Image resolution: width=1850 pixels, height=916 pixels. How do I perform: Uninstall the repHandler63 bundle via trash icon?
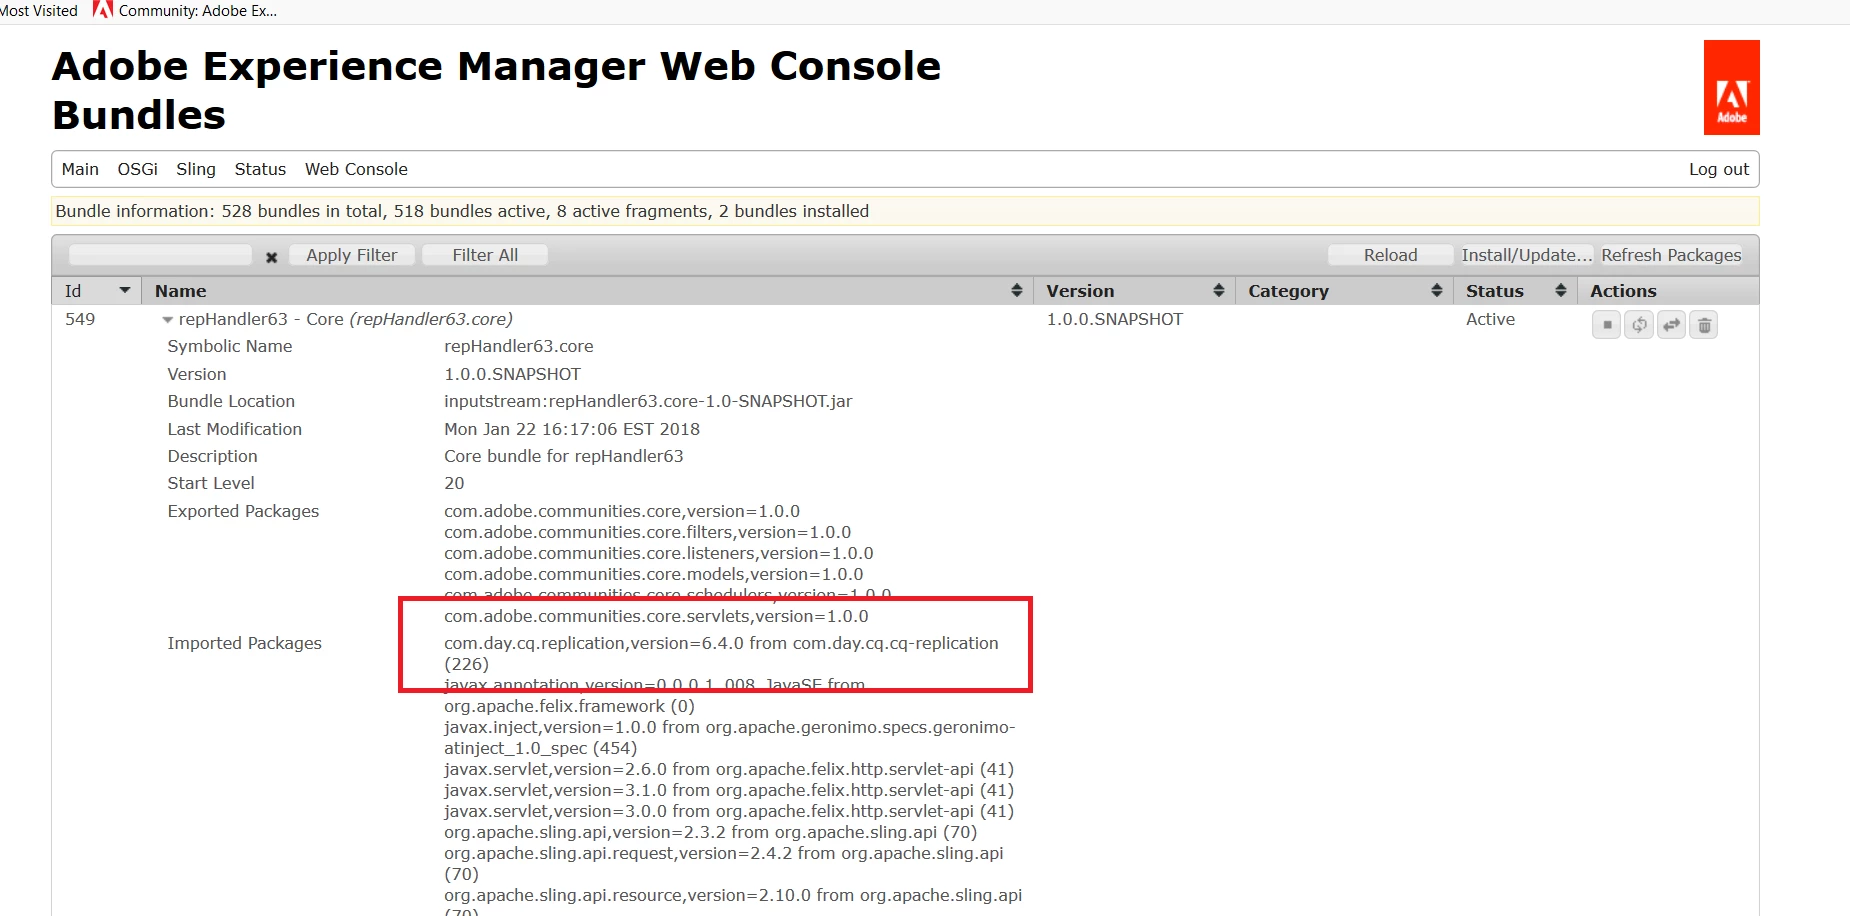1704,325
